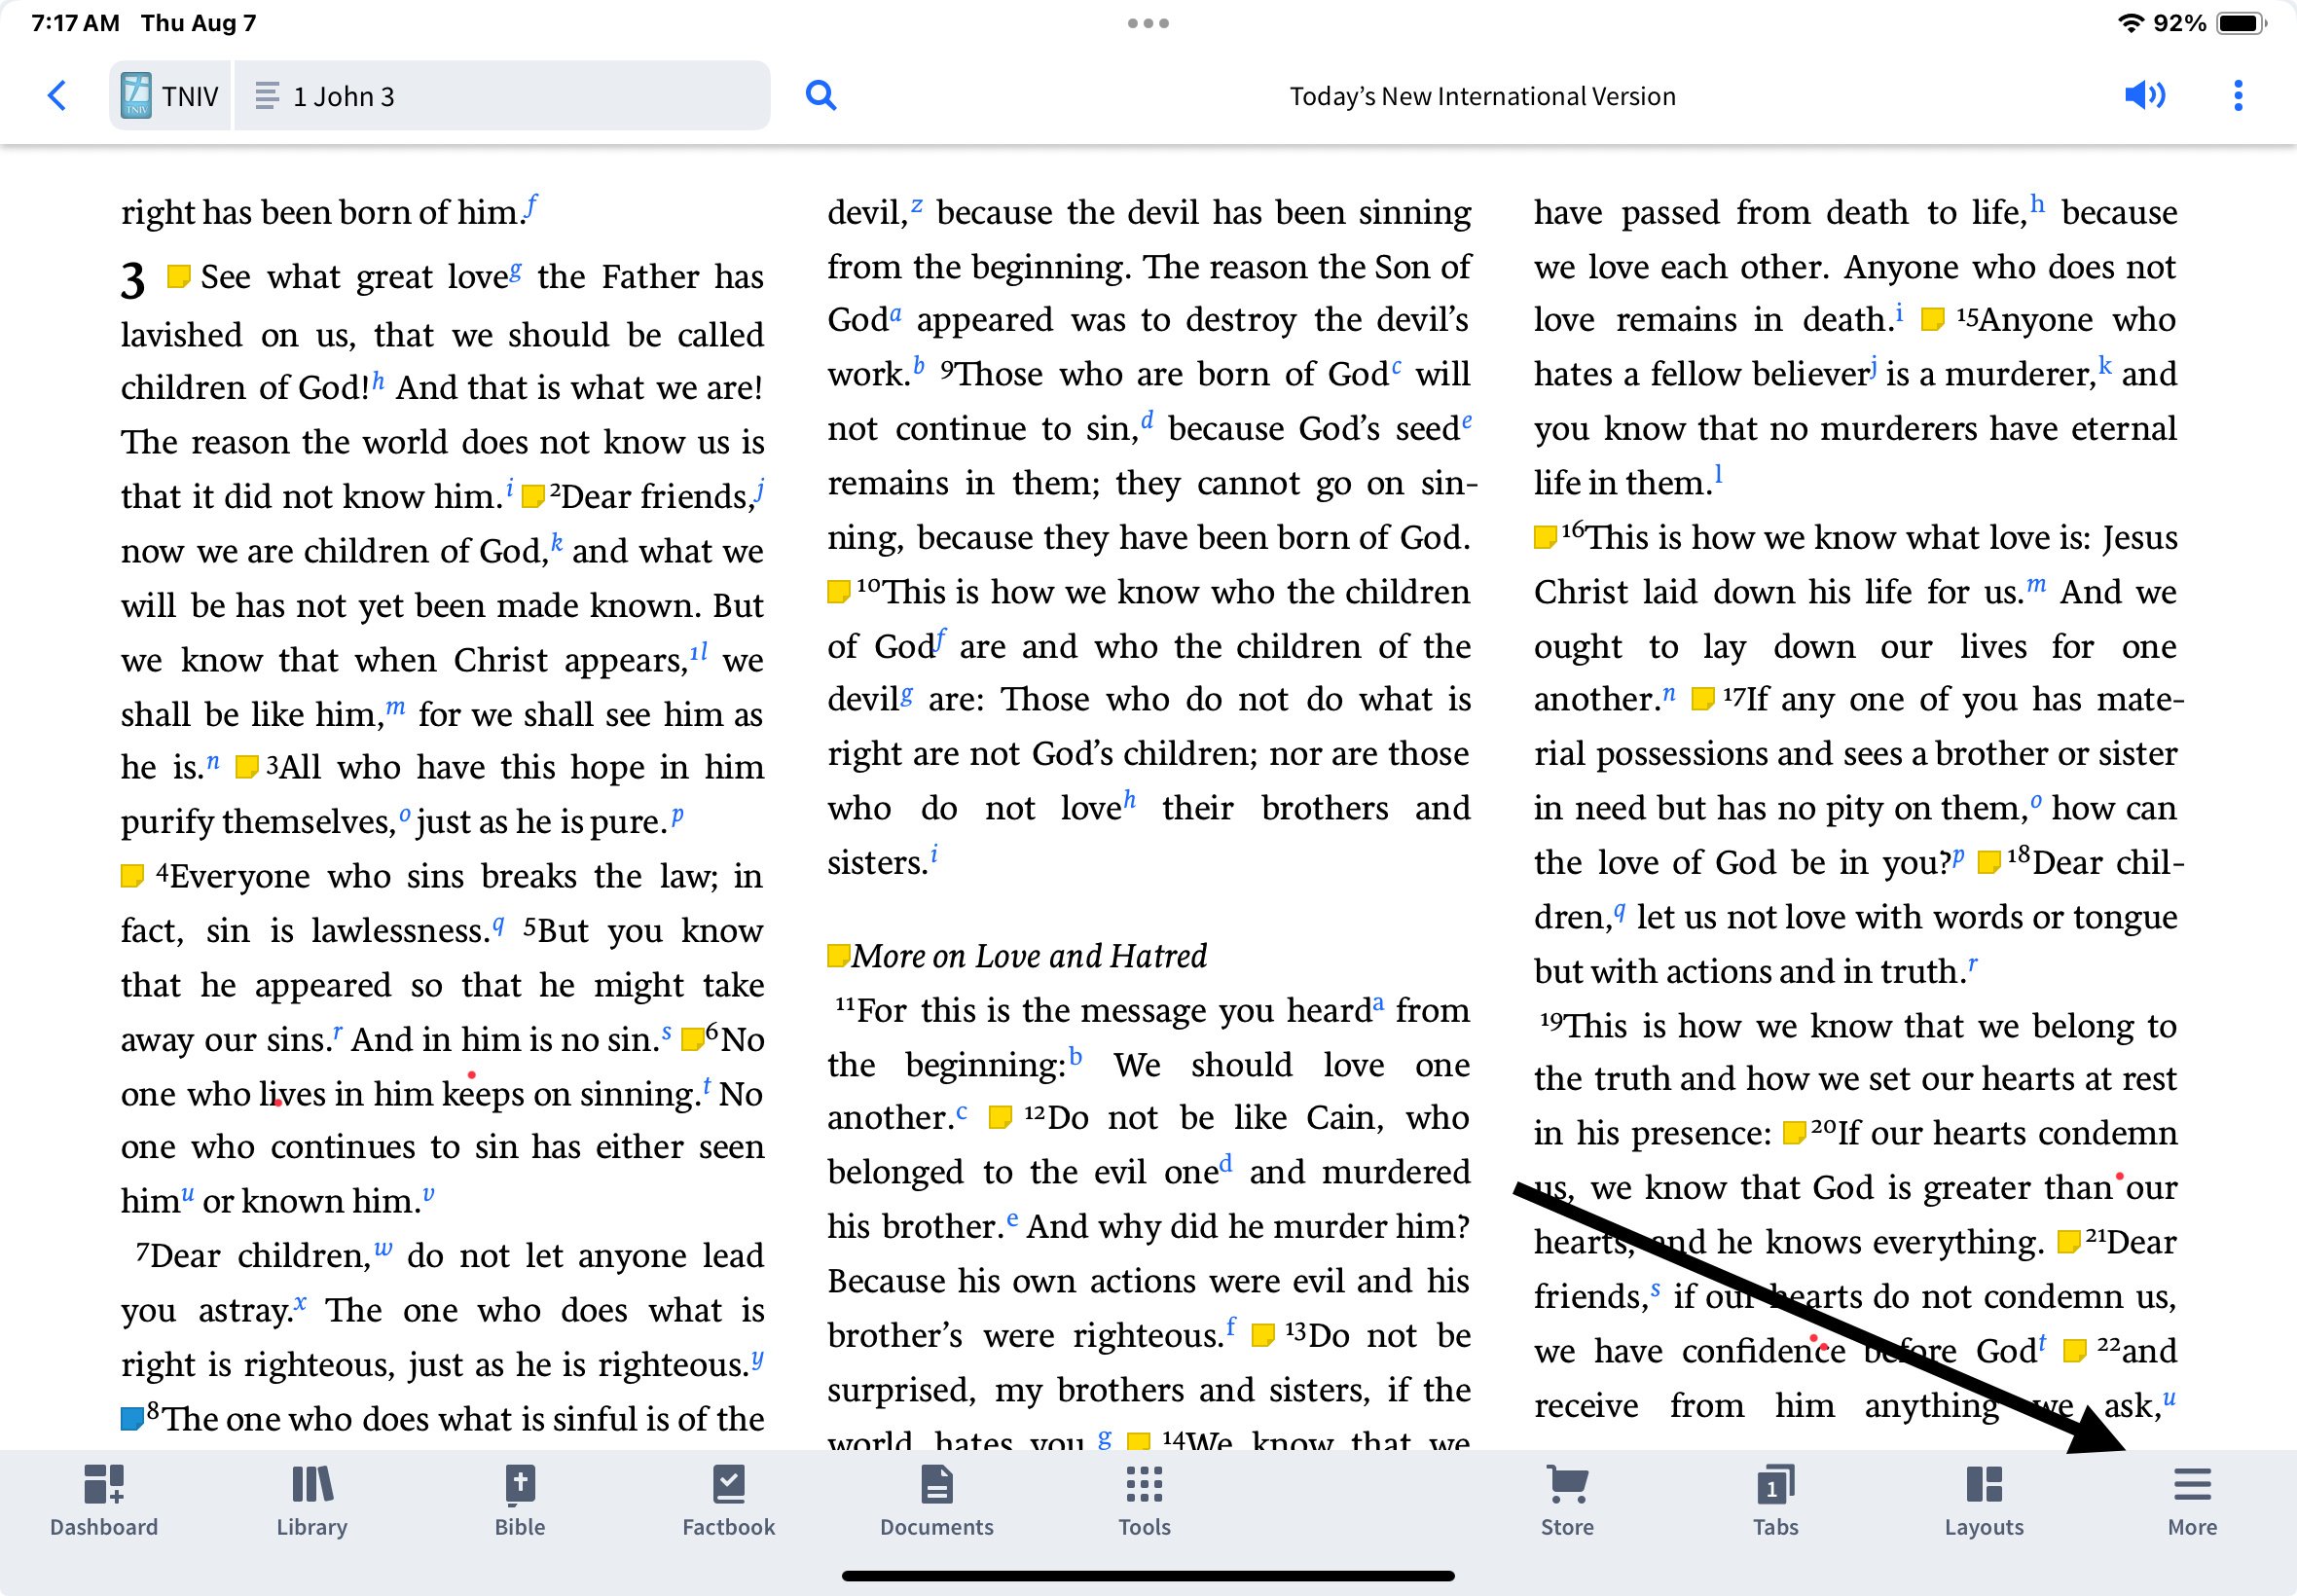
Task: Tap footnote f after "born of him."
Action: click(531, 205)
